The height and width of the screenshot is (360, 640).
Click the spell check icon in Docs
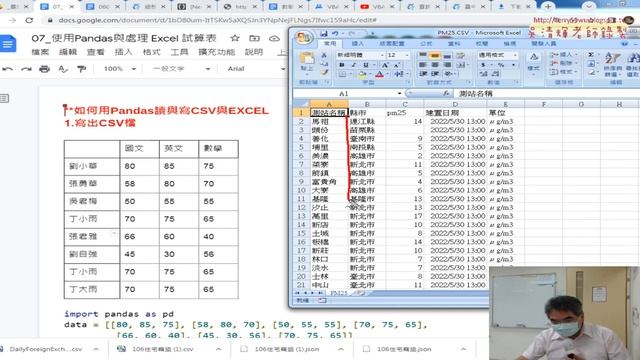(x=62, y=69)
